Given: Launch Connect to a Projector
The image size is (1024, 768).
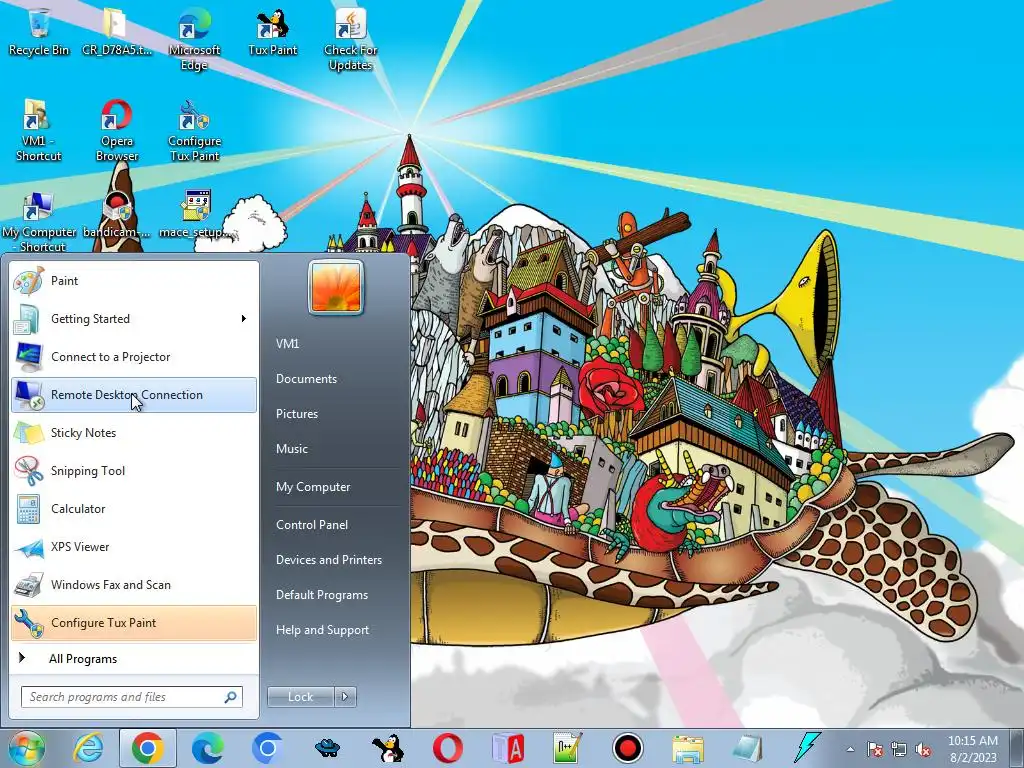Looking at the screenshot, I should coord(134,357).
